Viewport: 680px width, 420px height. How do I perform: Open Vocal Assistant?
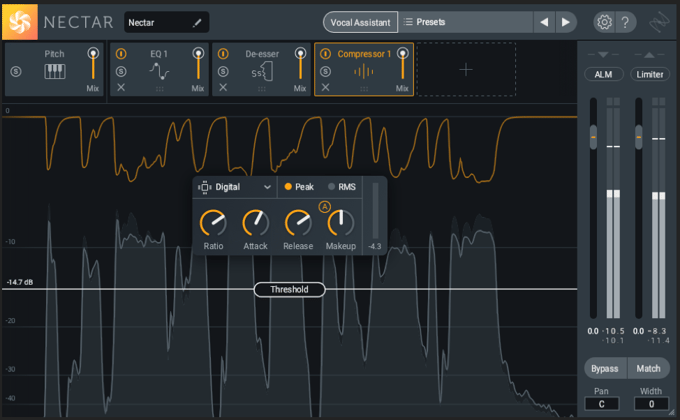(360, 22)
